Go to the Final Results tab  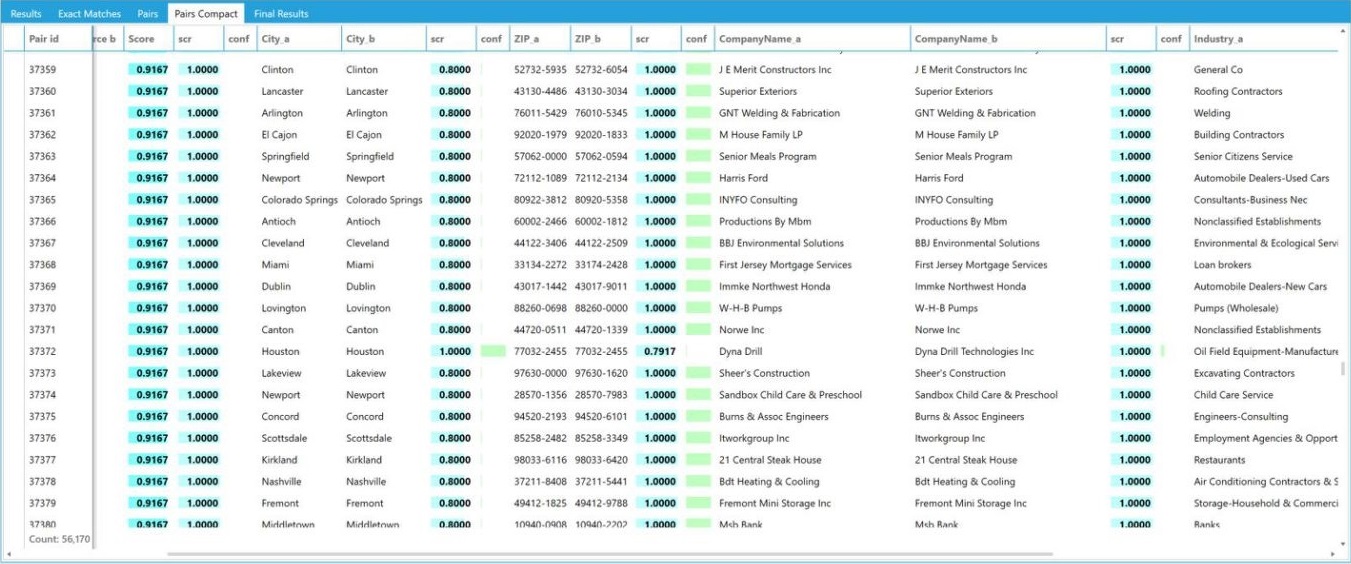[x=281, y=14]
